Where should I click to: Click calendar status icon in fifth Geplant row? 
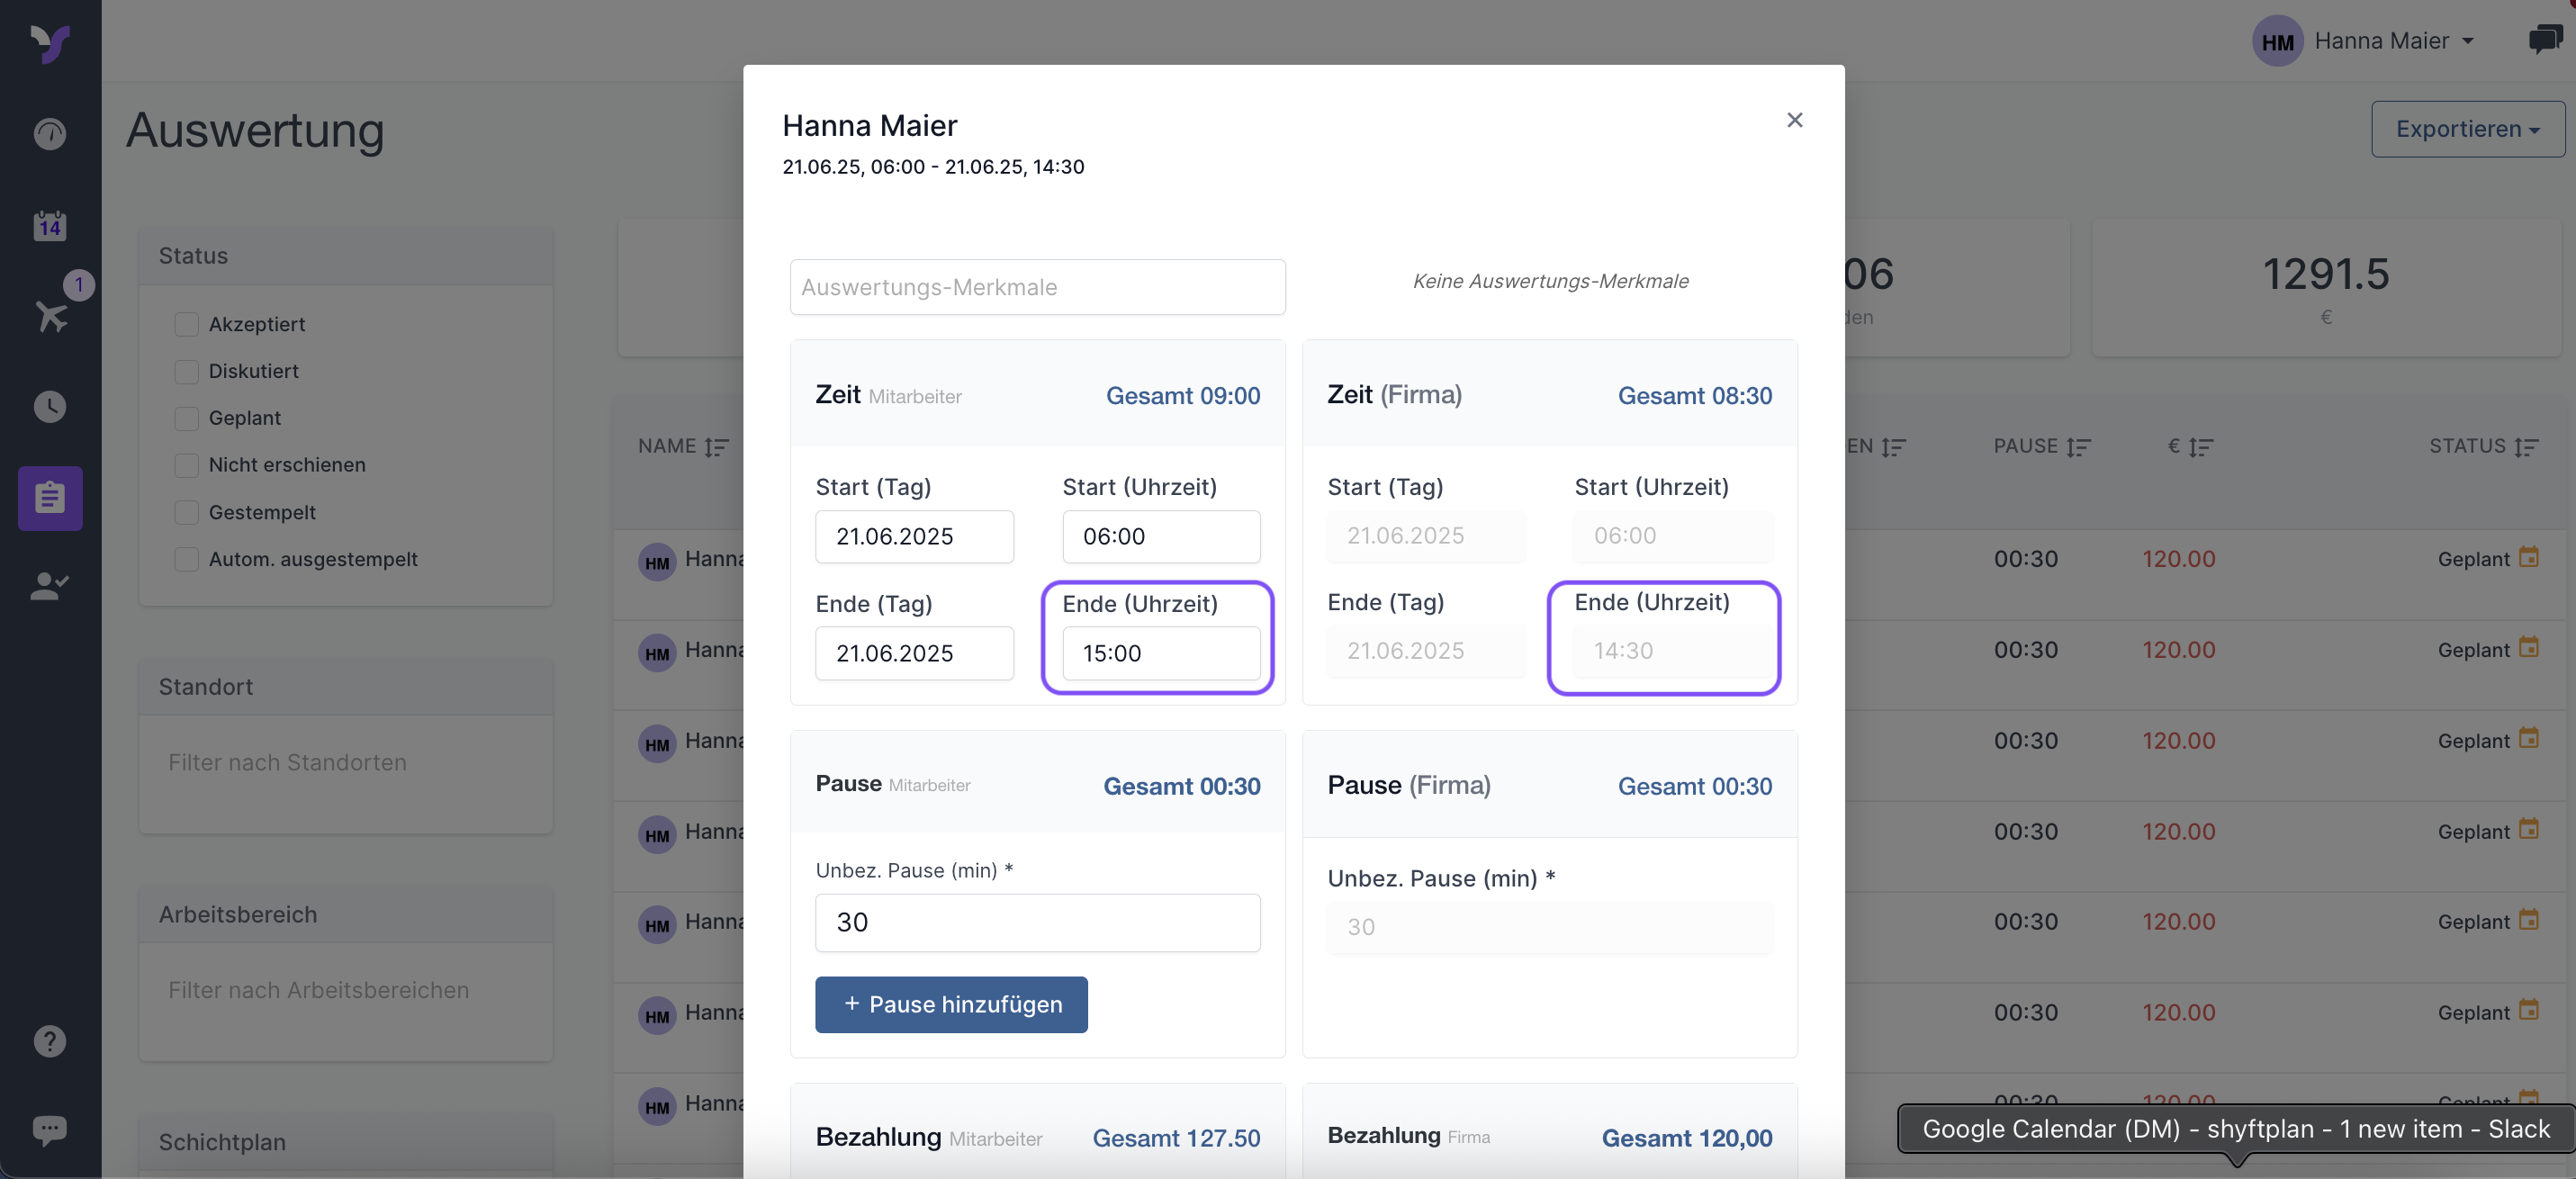(x=2528, y=920)
